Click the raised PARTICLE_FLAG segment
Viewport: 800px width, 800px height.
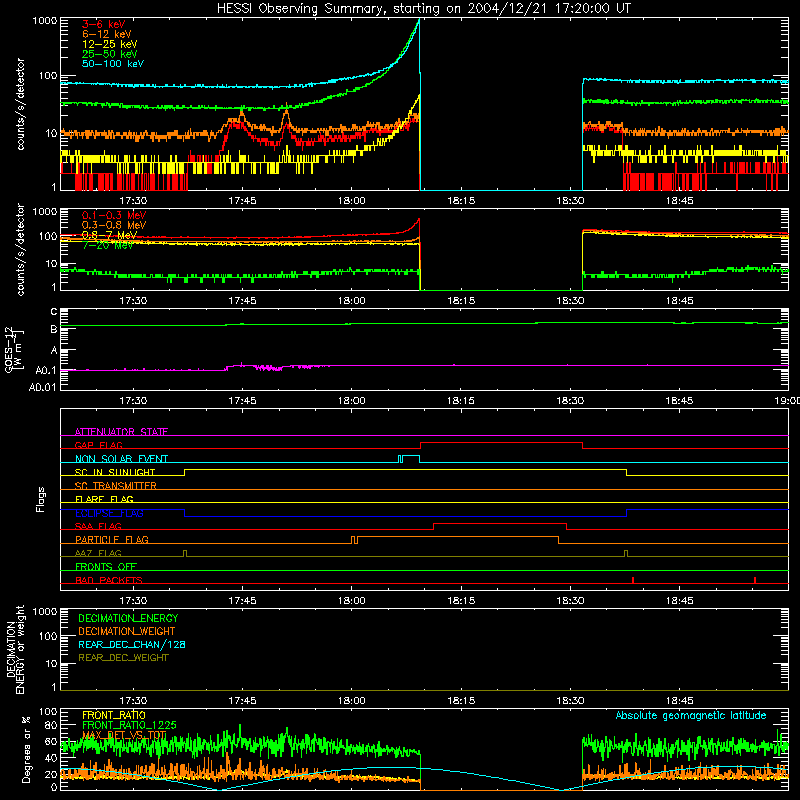458,537
